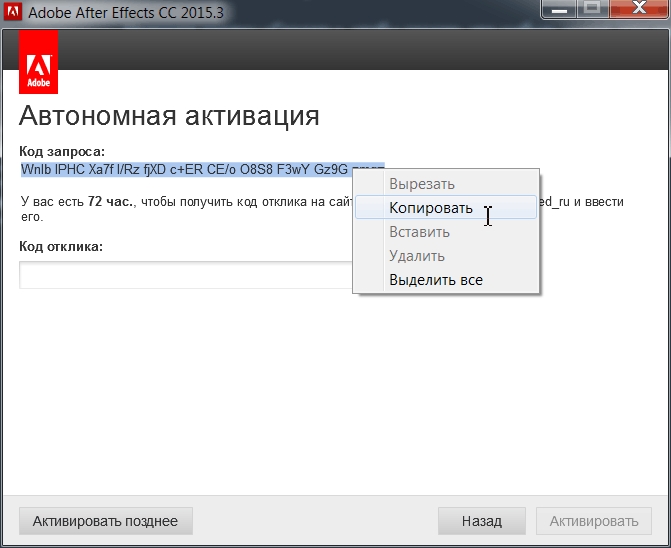The height and width of the screenshot is (548, 671).
Task: Close the Adobe After Effects window
Action: [639, 9]
